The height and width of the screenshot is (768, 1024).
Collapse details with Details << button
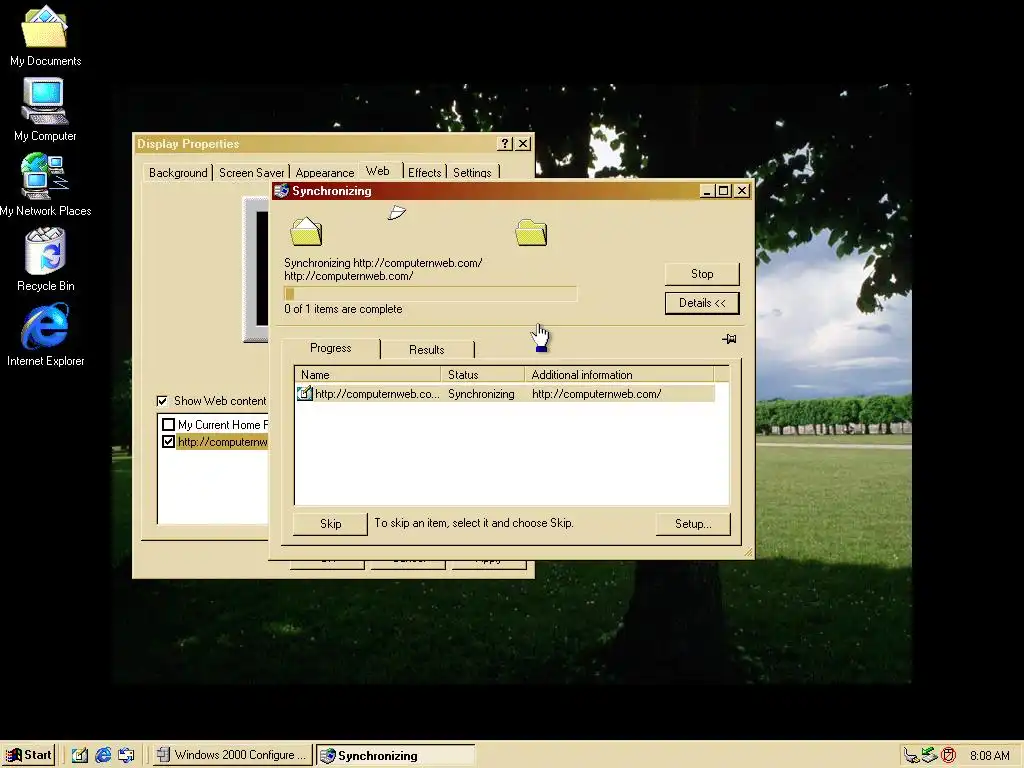[702, 303]
